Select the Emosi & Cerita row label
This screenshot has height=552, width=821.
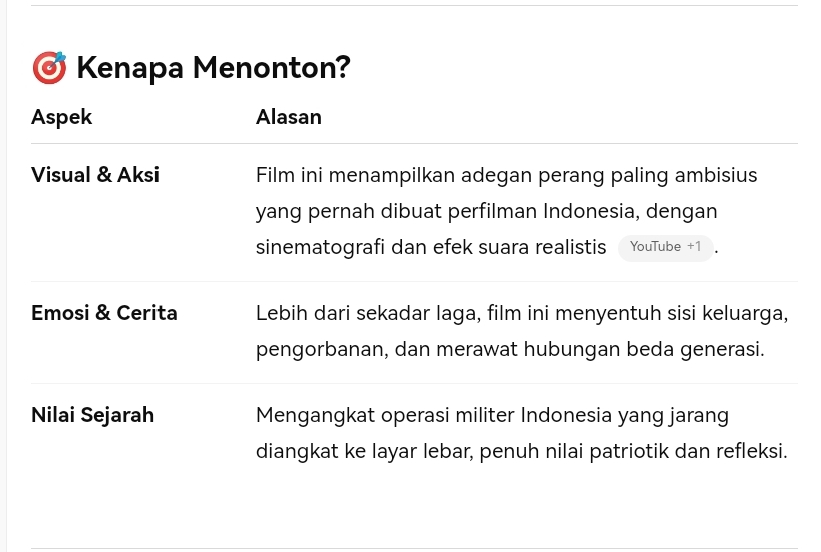104,313
